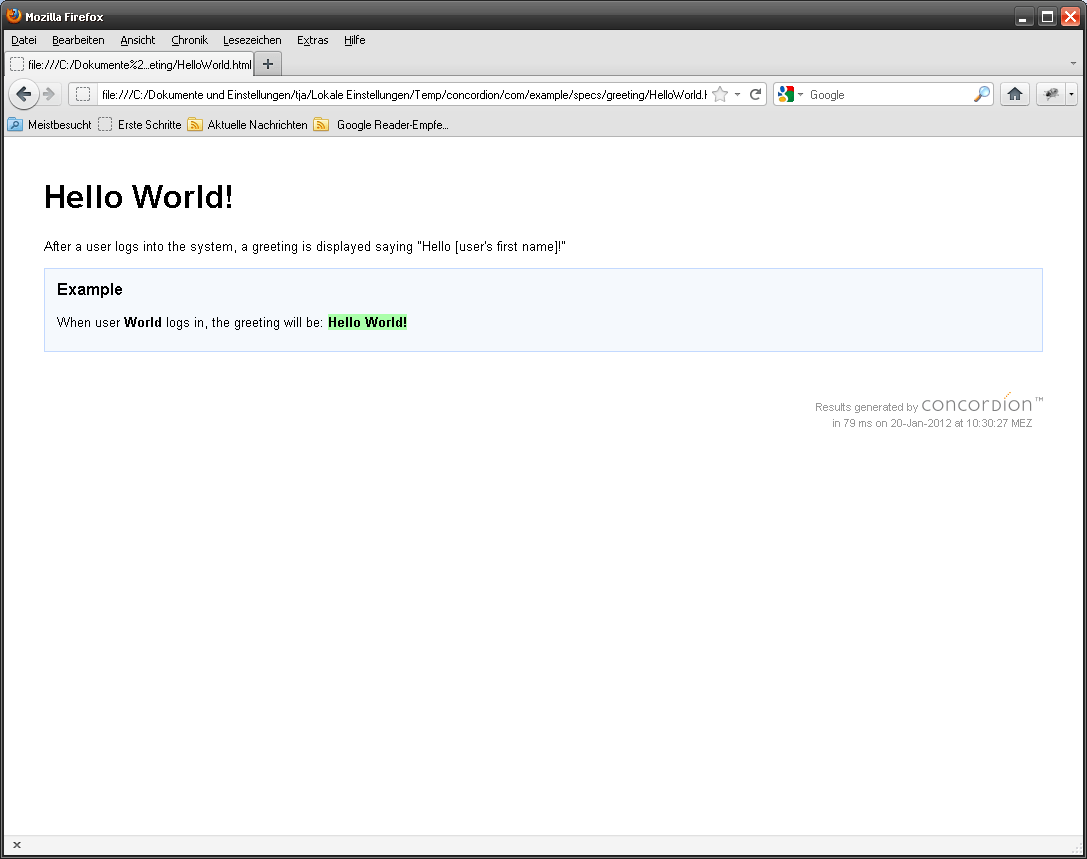
Task: Reload the page with the refresh icon
Action: [755, 94]
